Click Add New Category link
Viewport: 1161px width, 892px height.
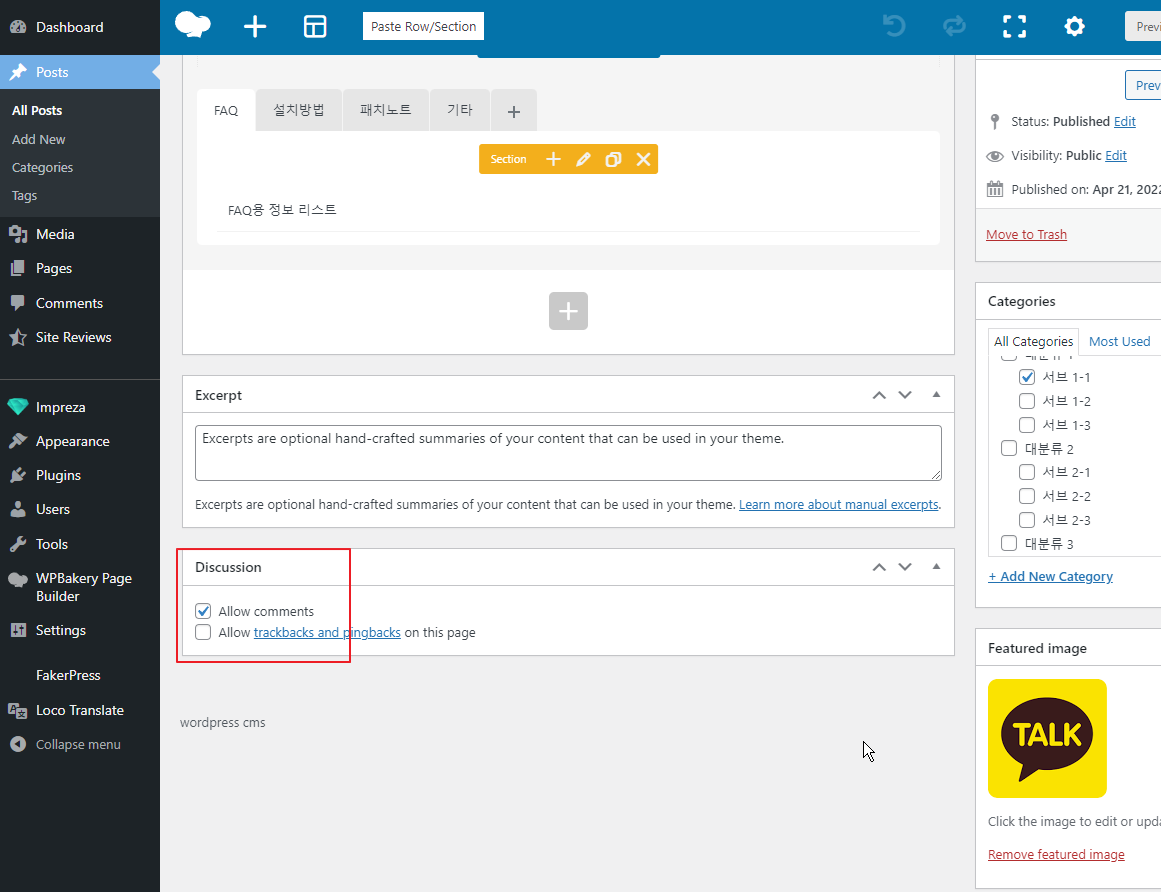point(1051,577)
